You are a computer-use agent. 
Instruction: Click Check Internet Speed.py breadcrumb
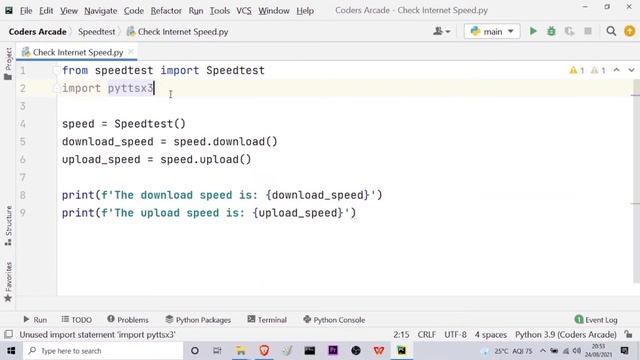(x=178, y=31)
